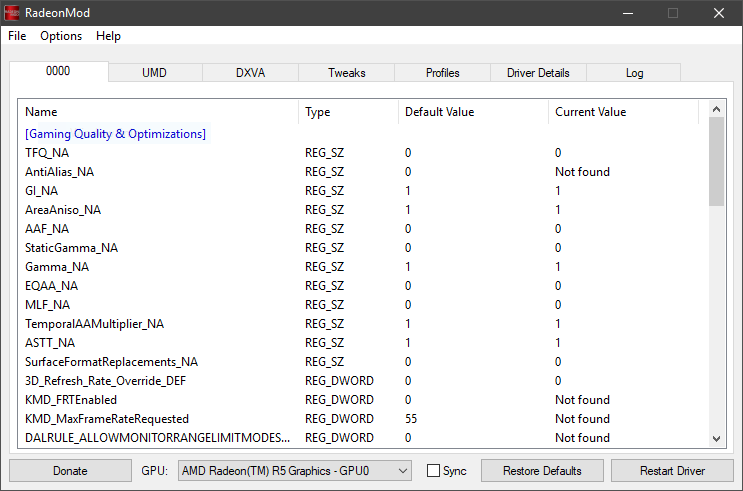Switch to the DXVA tab
The height and width of the screenshot is (491, 743).
(250, 73)
